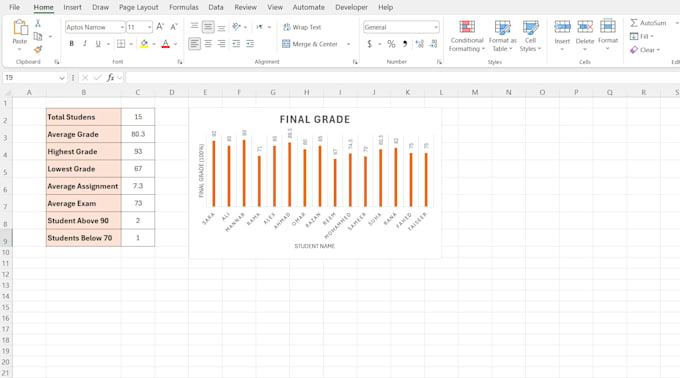The width and height of the screenshot is (680, 378).
Task: Toggle Top Align
Action: point(194,27)
